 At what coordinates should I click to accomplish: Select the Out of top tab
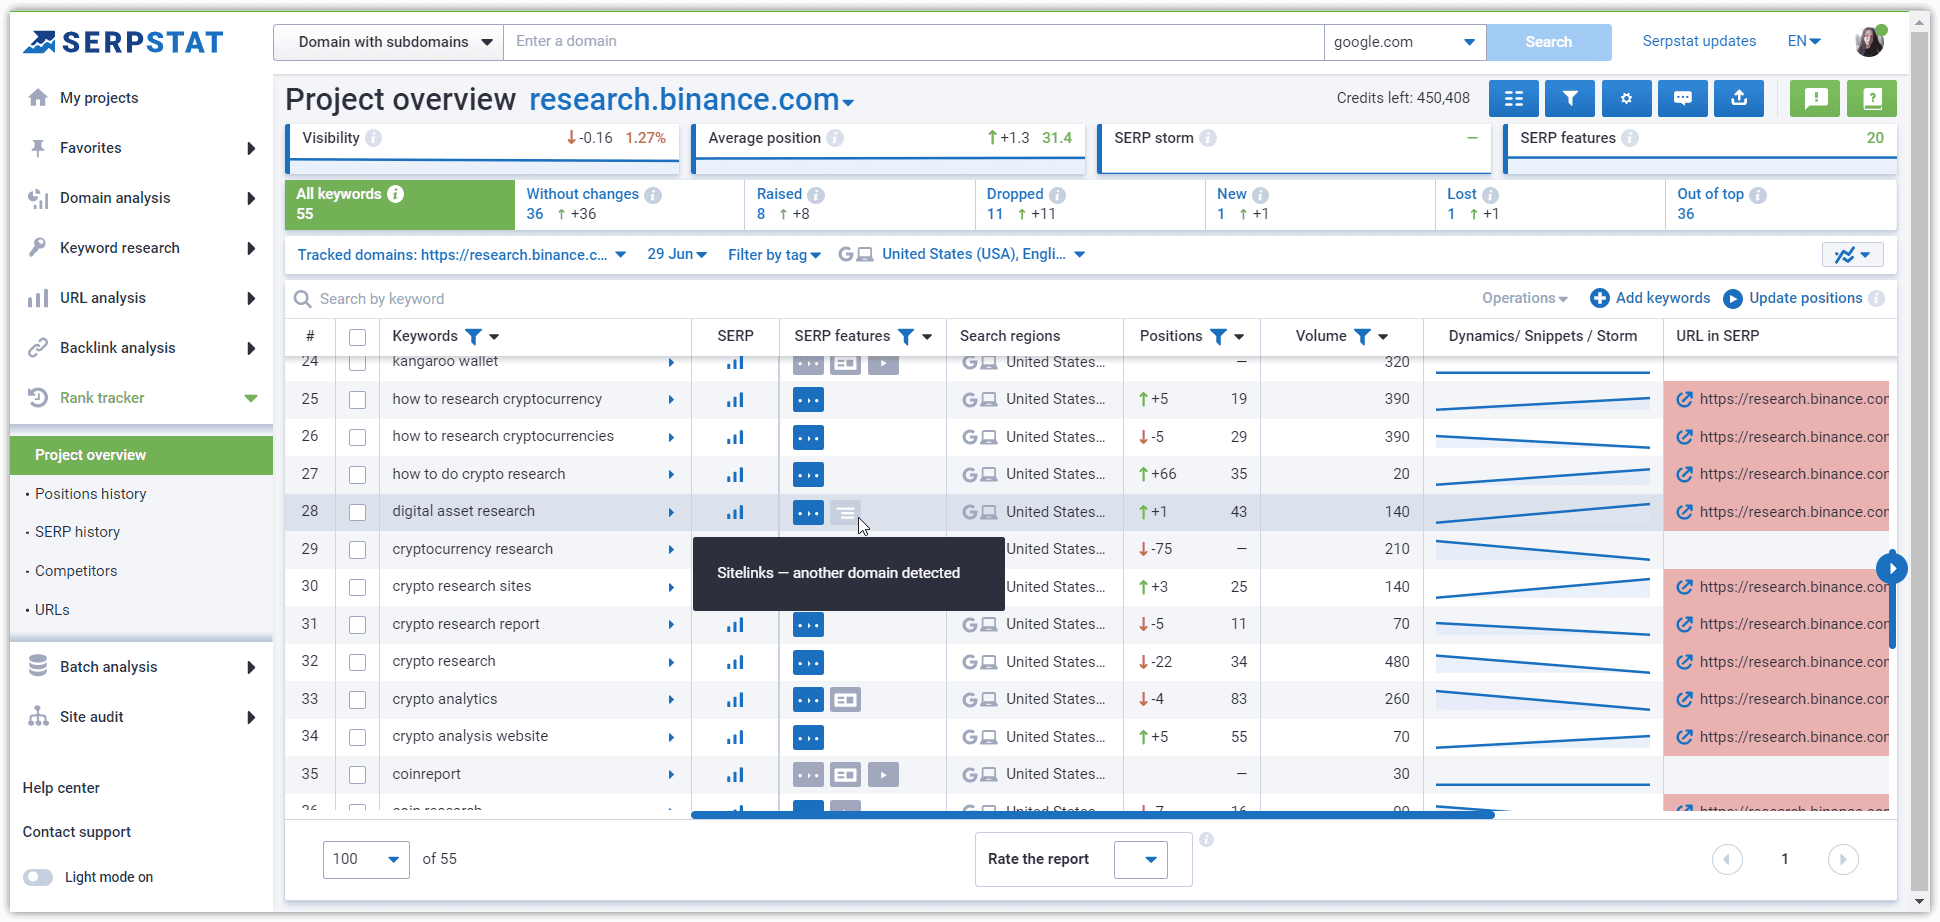click(1780, 204)
